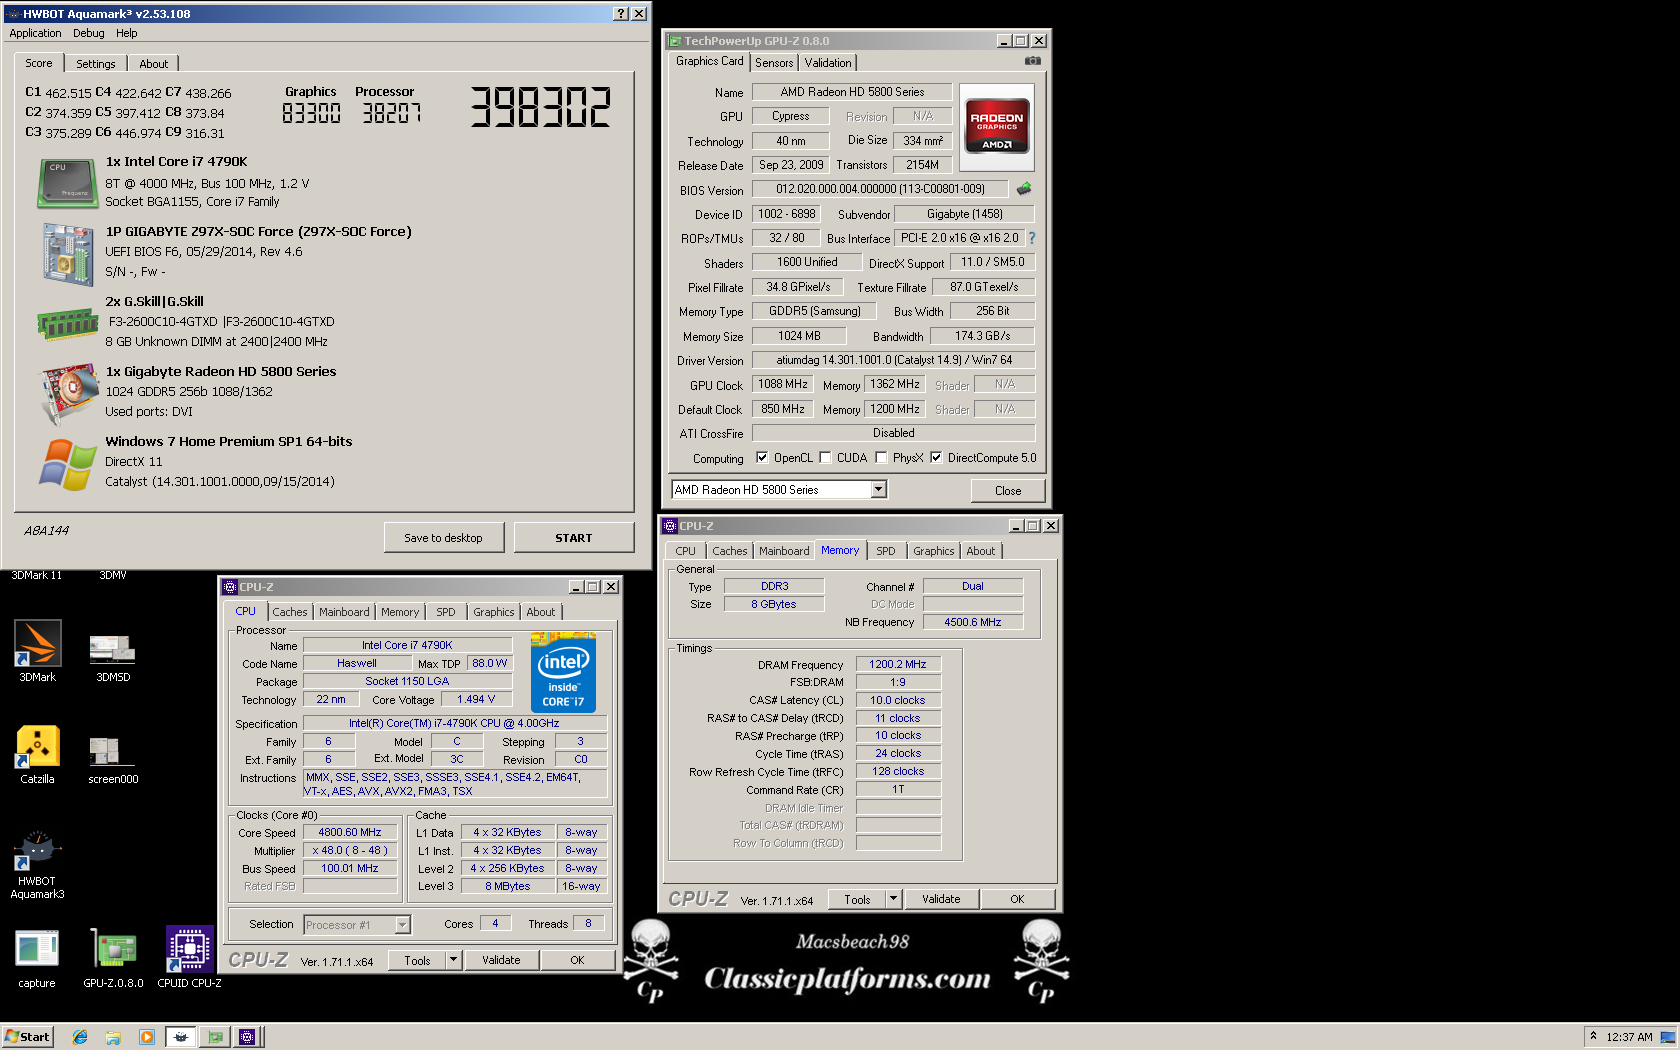Click OK in CPU-Z CPU window
Viewport: 1680px width, 1050px height.
point(577,960)
